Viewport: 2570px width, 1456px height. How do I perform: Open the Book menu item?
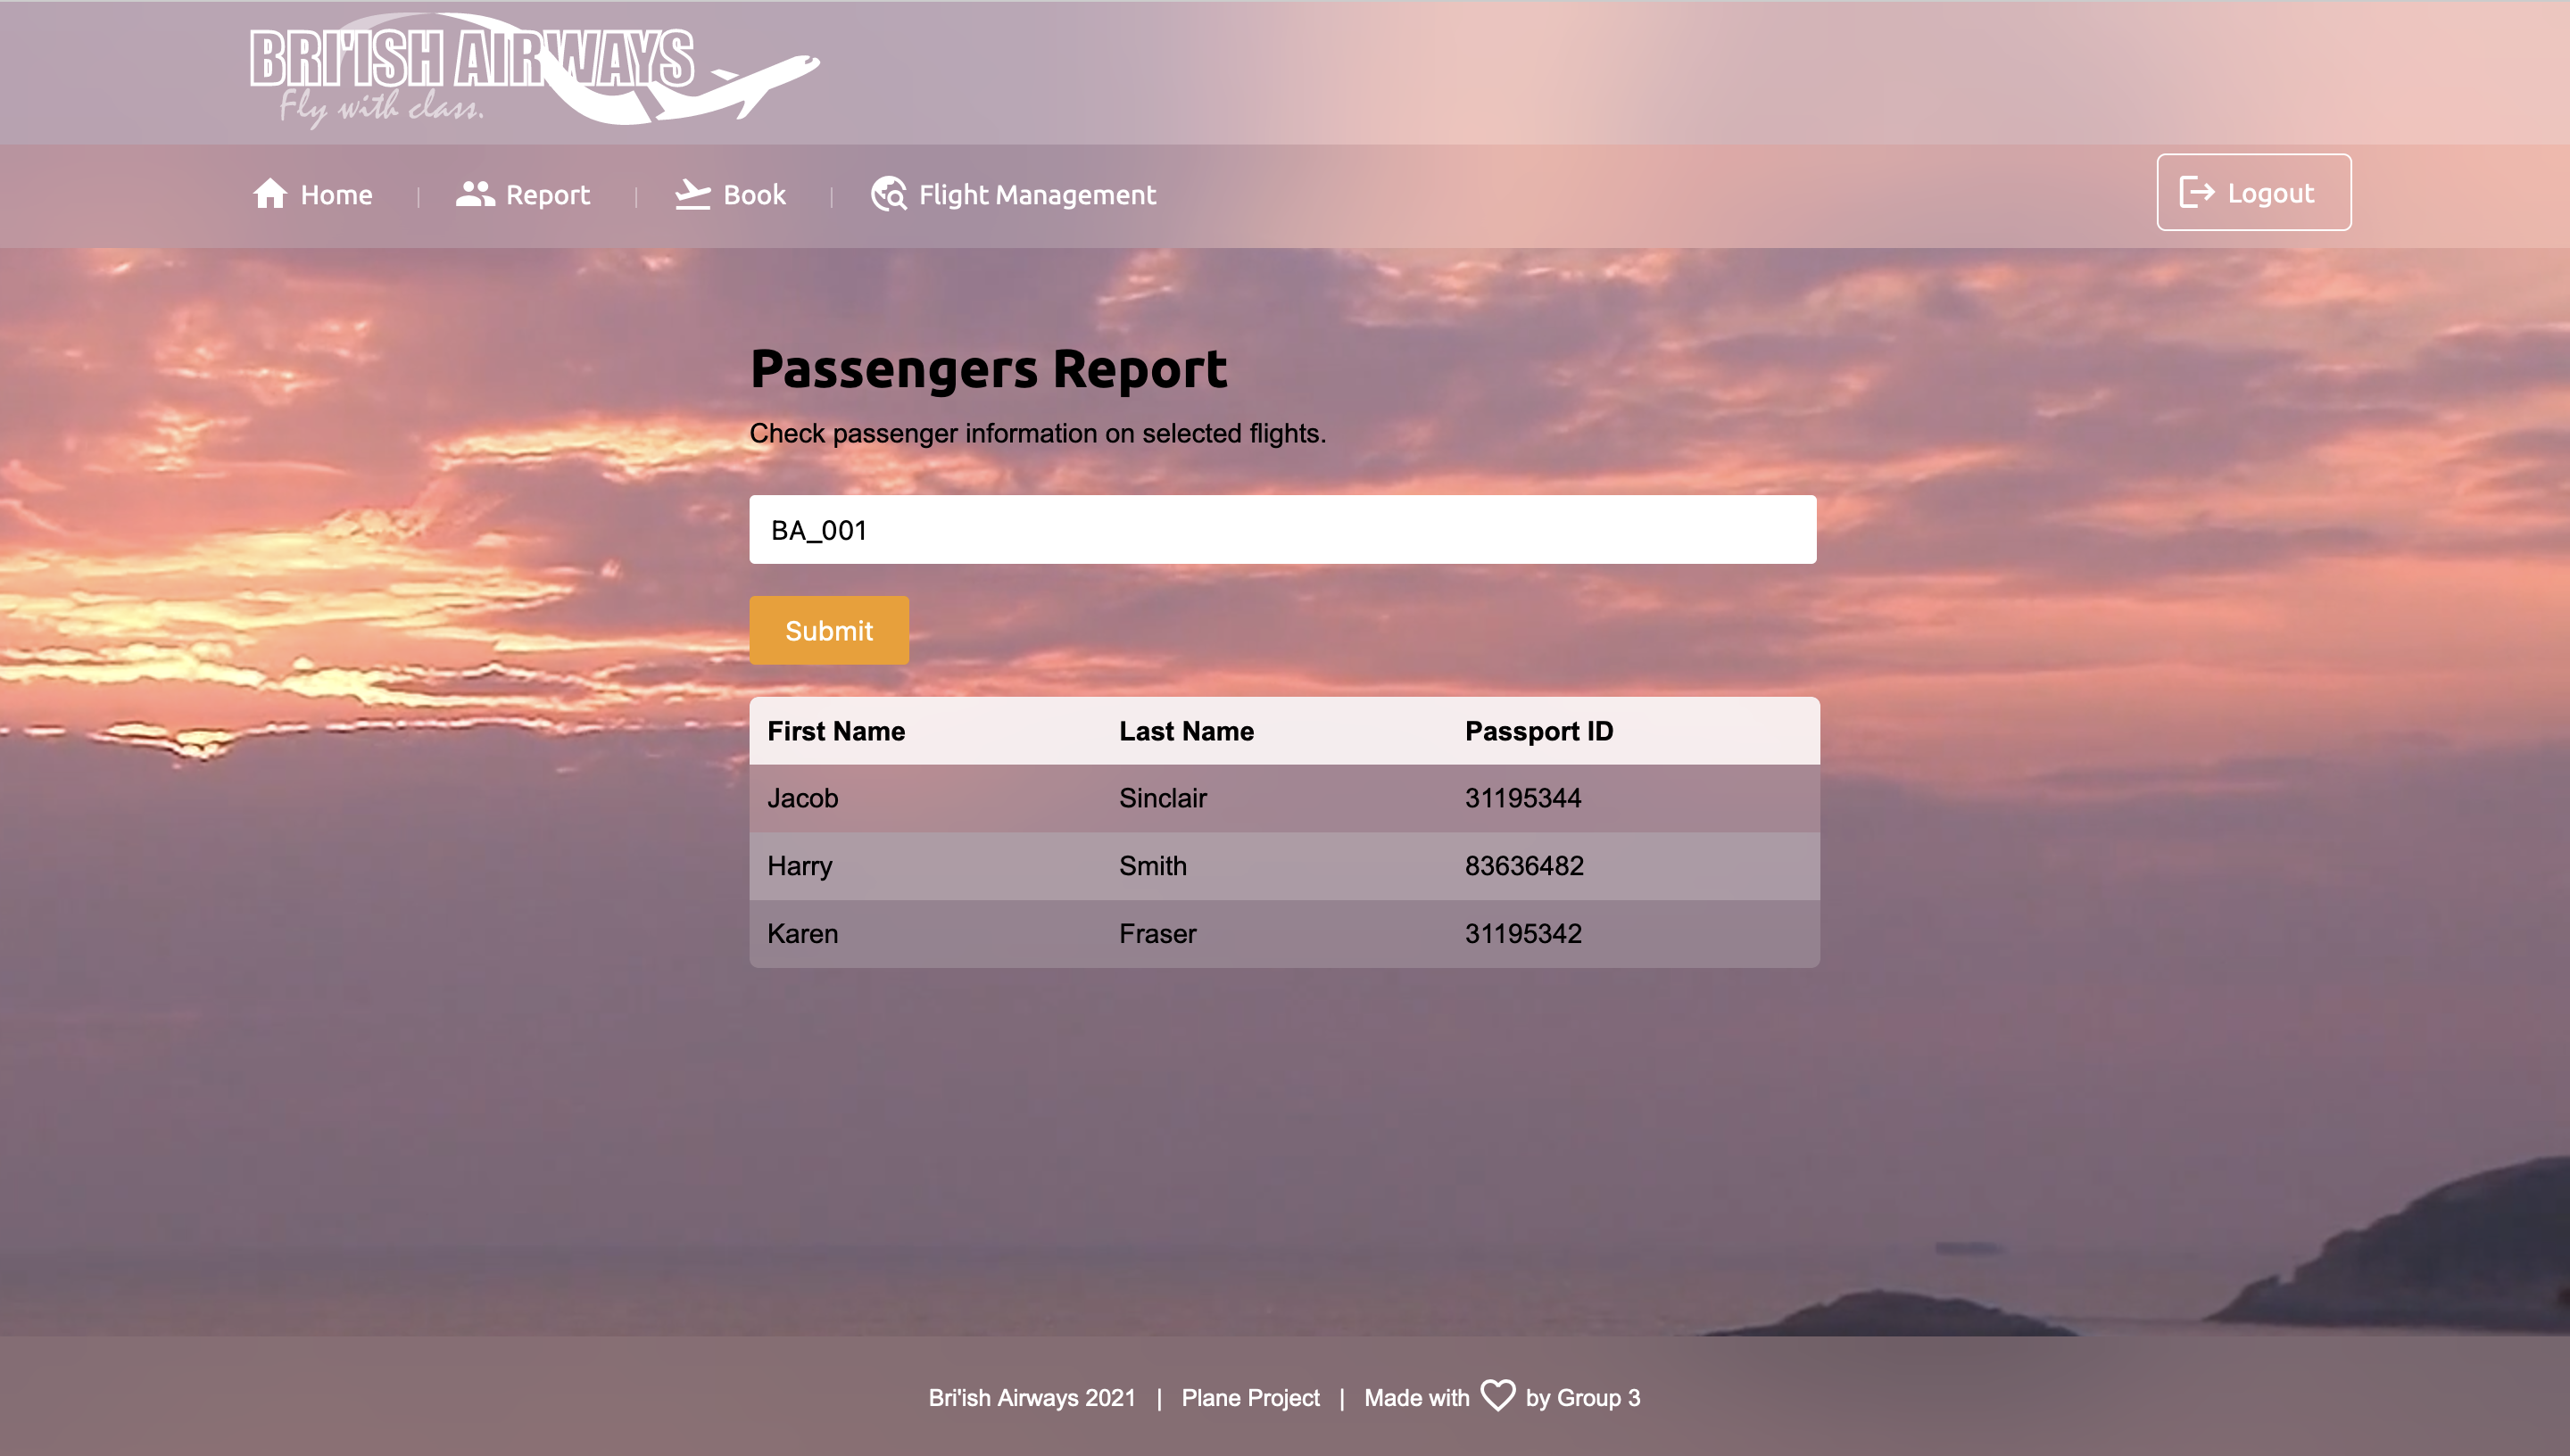click(754, 194)
